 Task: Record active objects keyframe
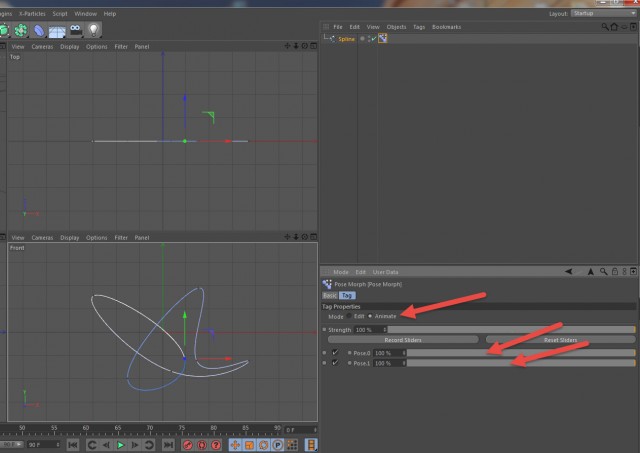(x=187, y=445)
